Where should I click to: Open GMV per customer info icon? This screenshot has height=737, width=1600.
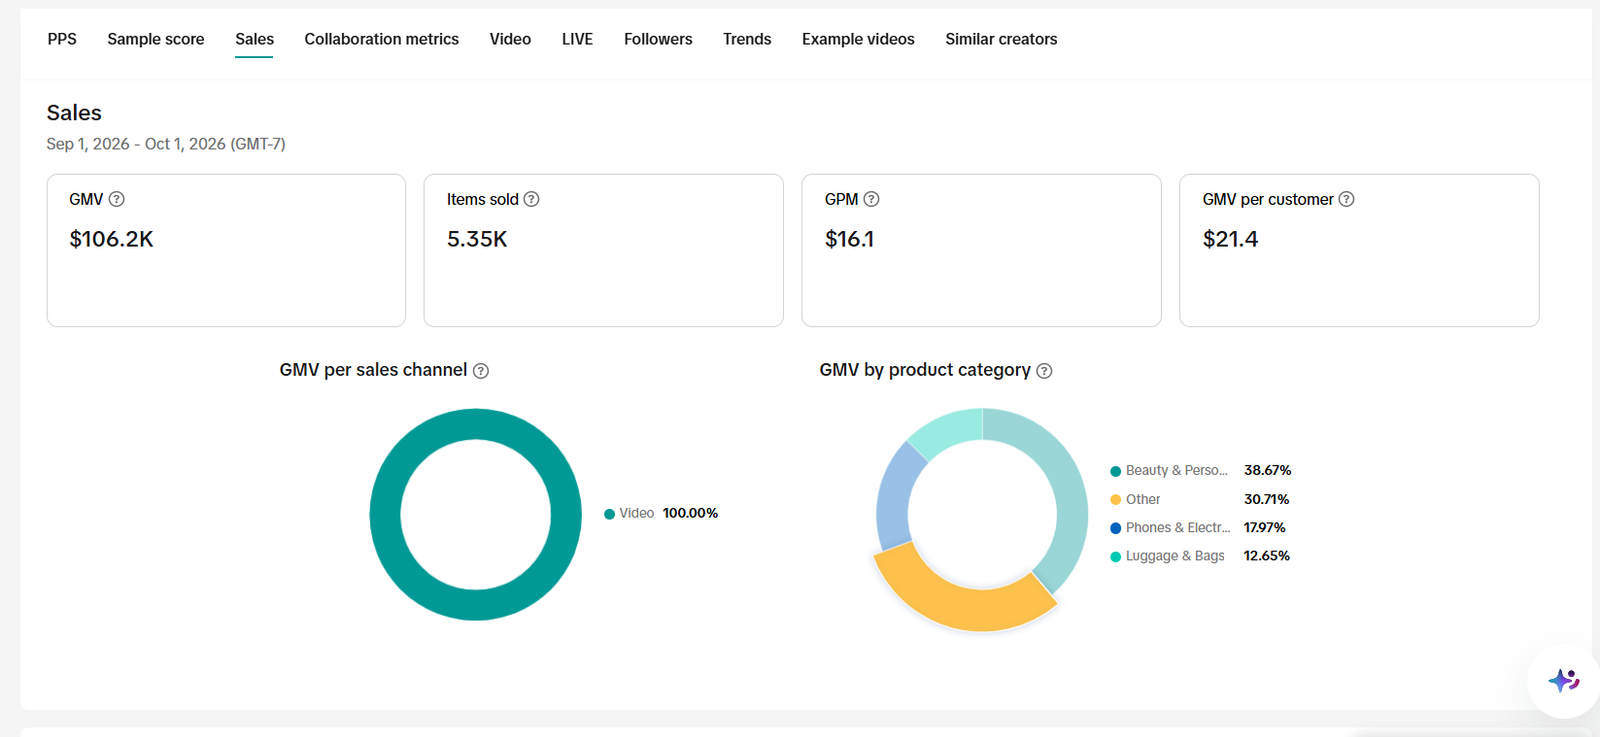coord(1347,199)
